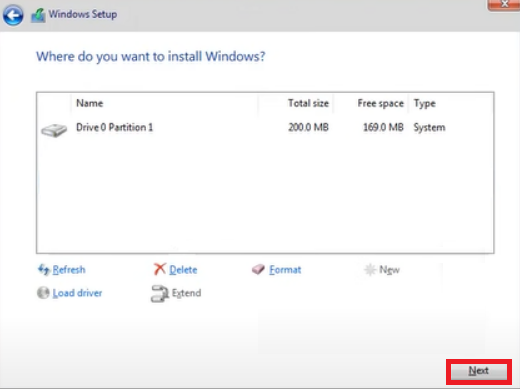Click the pink eraser Format icon
The height and width of the screenshot is (389, 520).
[258, 269]
